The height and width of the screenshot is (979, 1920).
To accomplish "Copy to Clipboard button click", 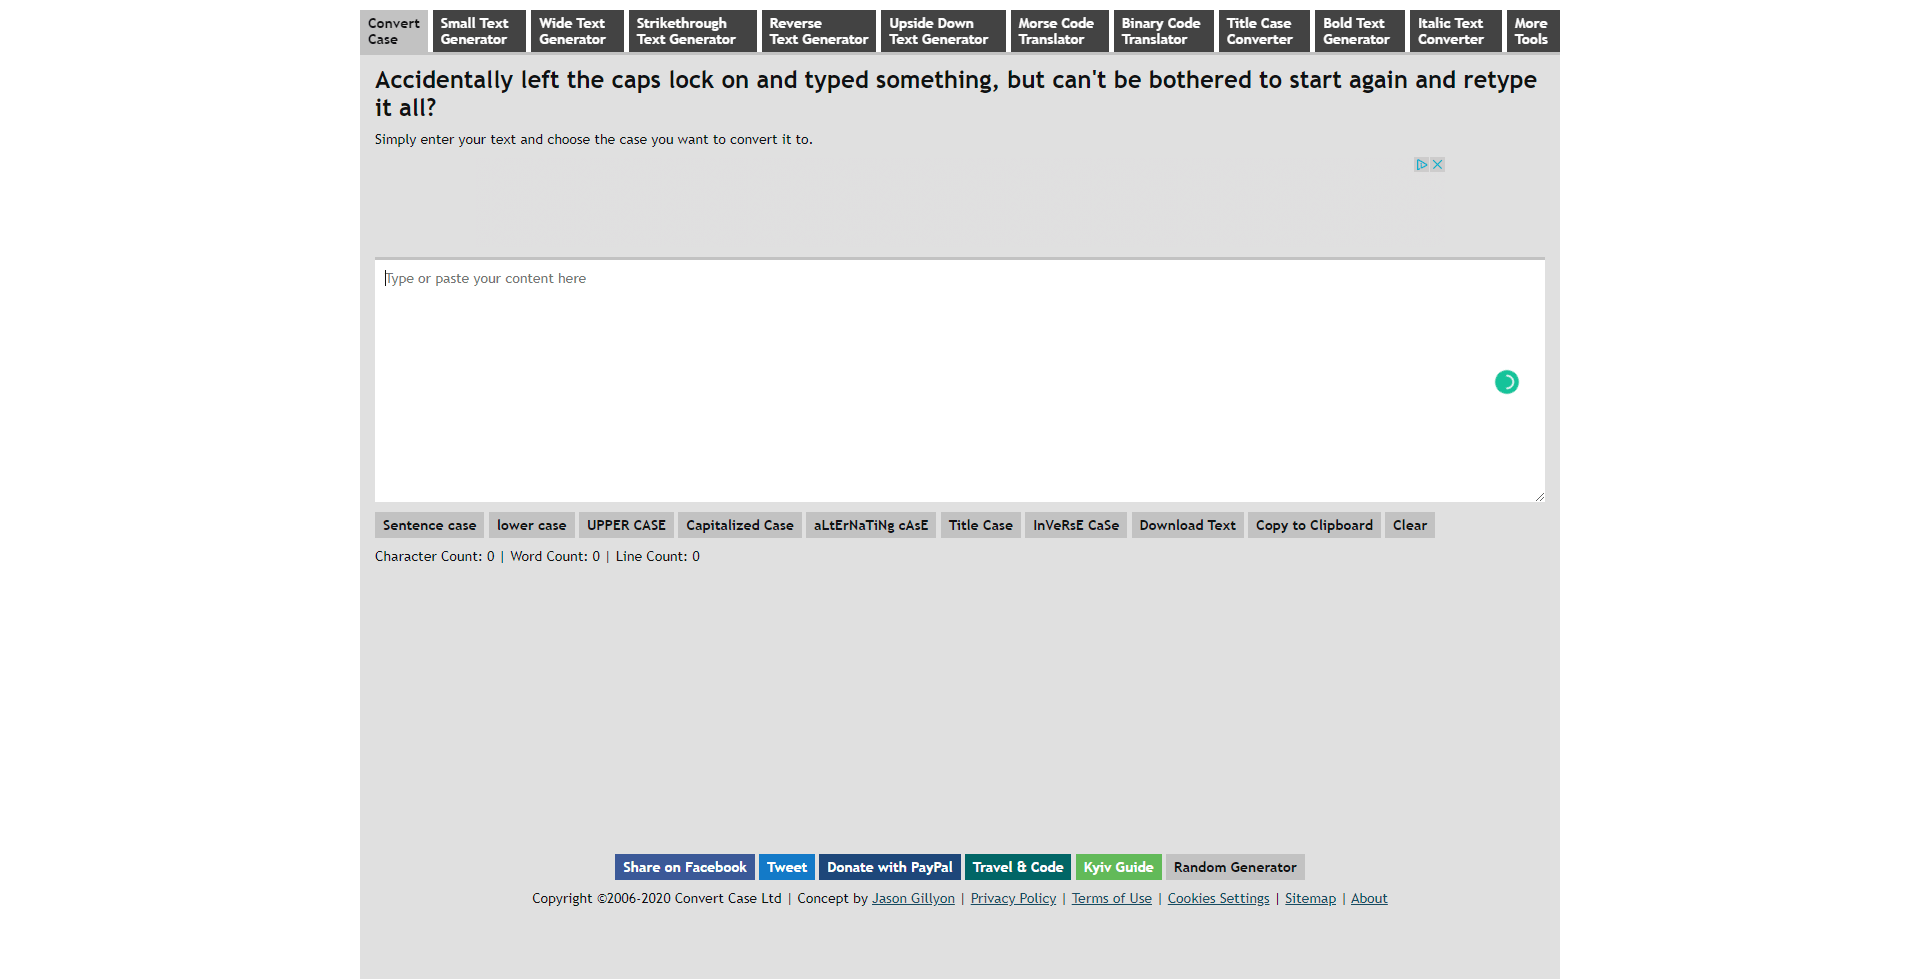I will 1314,525.
